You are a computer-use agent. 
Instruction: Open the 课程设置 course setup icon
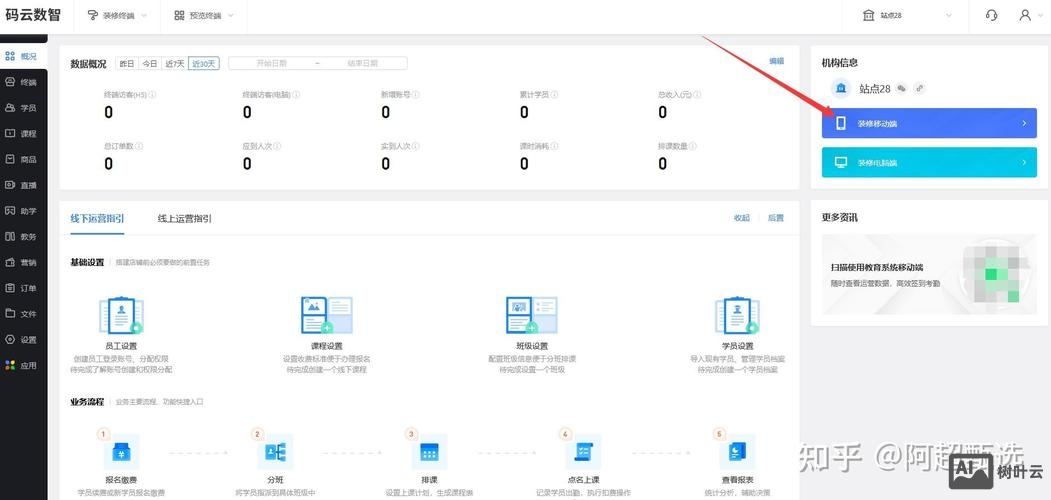pos(326,315)
